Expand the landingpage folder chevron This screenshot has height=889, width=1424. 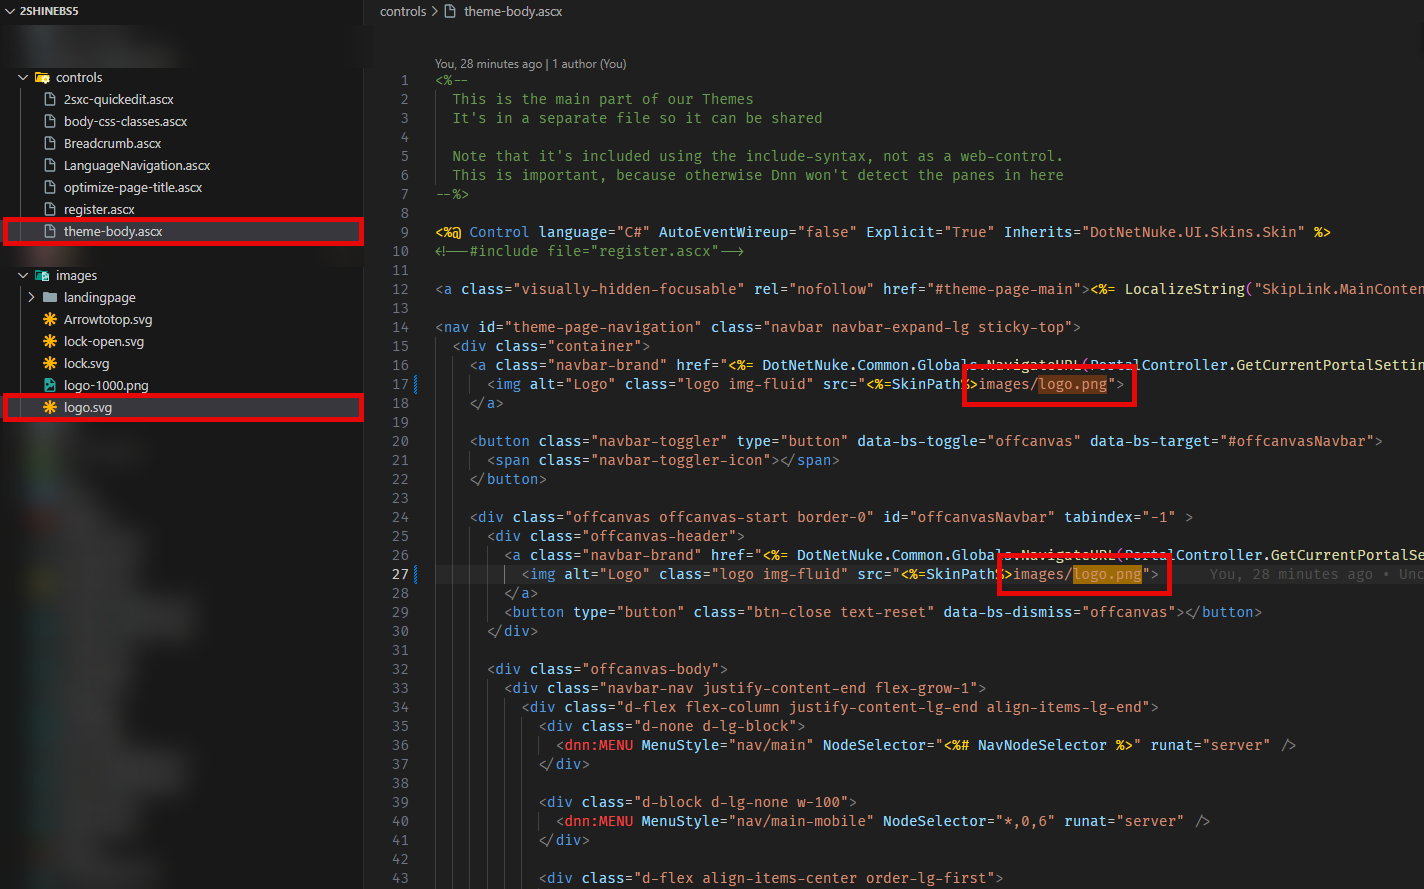[32, 298]
